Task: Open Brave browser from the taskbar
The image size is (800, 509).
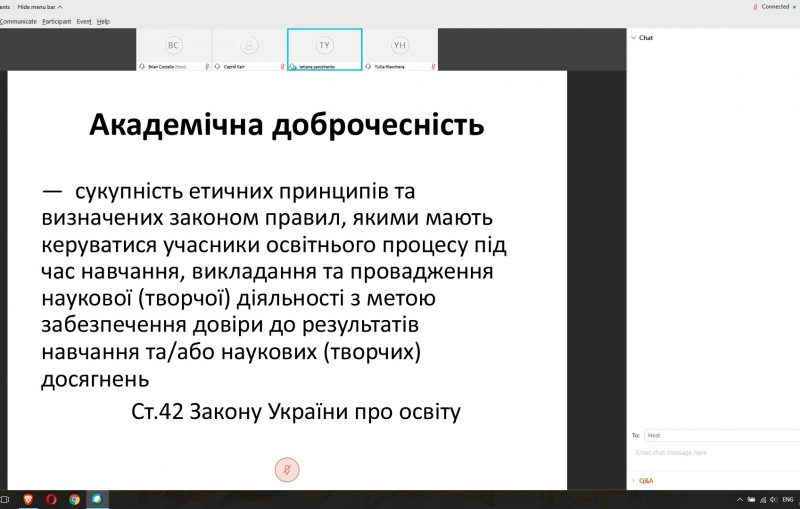Action: (27, 499)
